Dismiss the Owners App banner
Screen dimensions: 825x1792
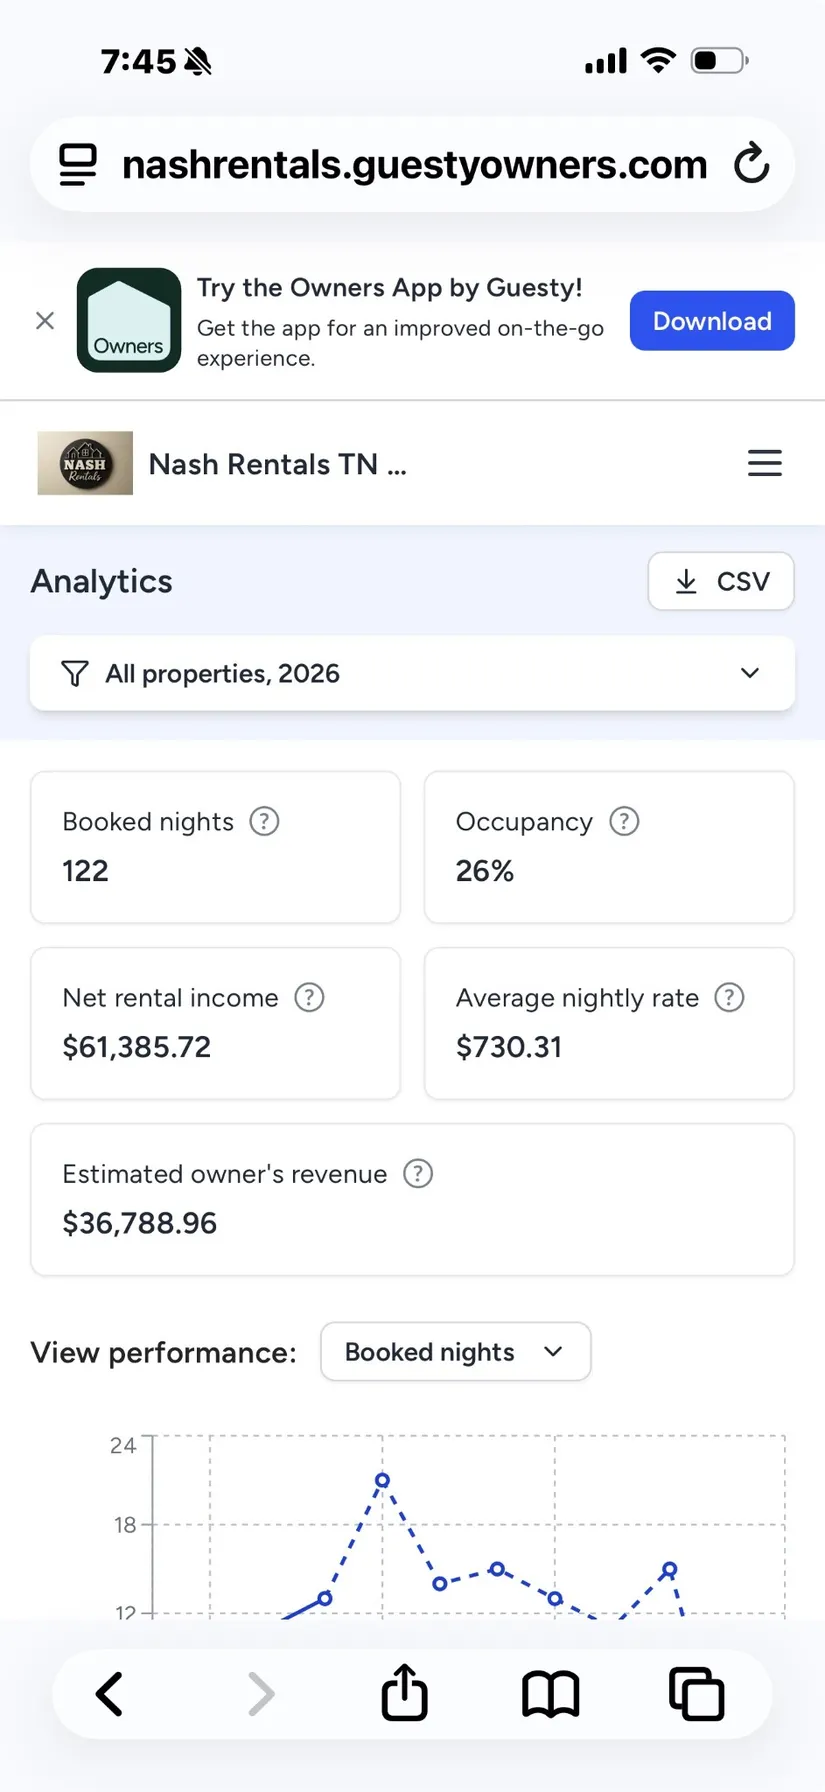tap(45, 320)
